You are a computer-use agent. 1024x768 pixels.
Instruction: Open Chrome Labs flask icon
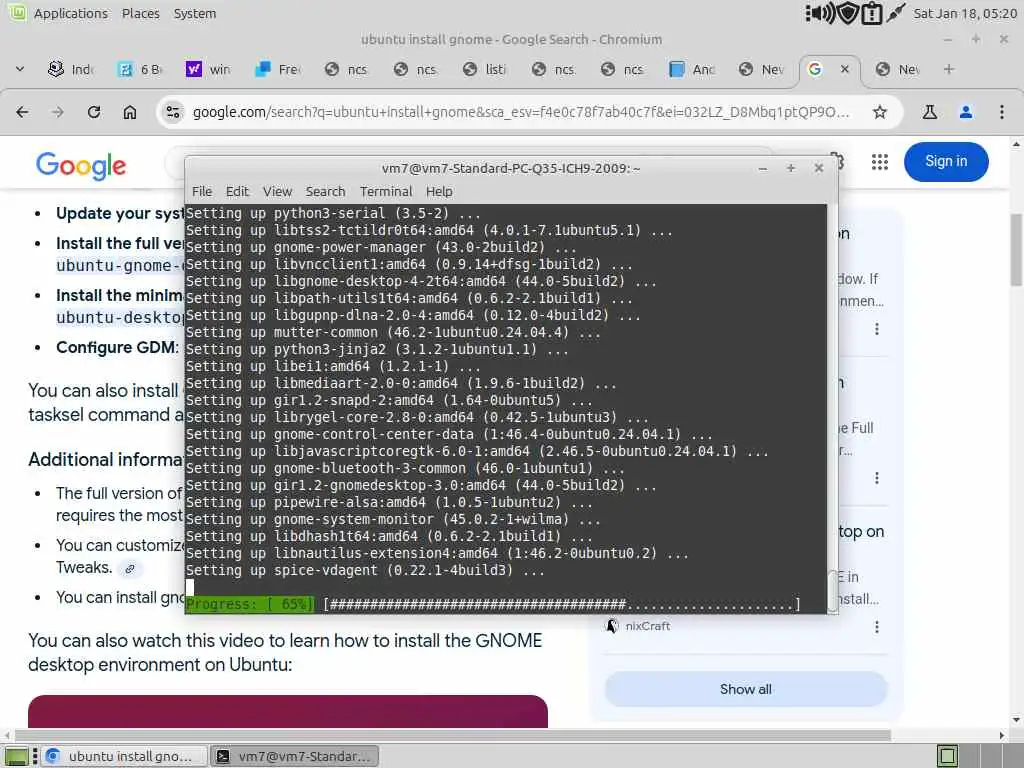point(930,112)
